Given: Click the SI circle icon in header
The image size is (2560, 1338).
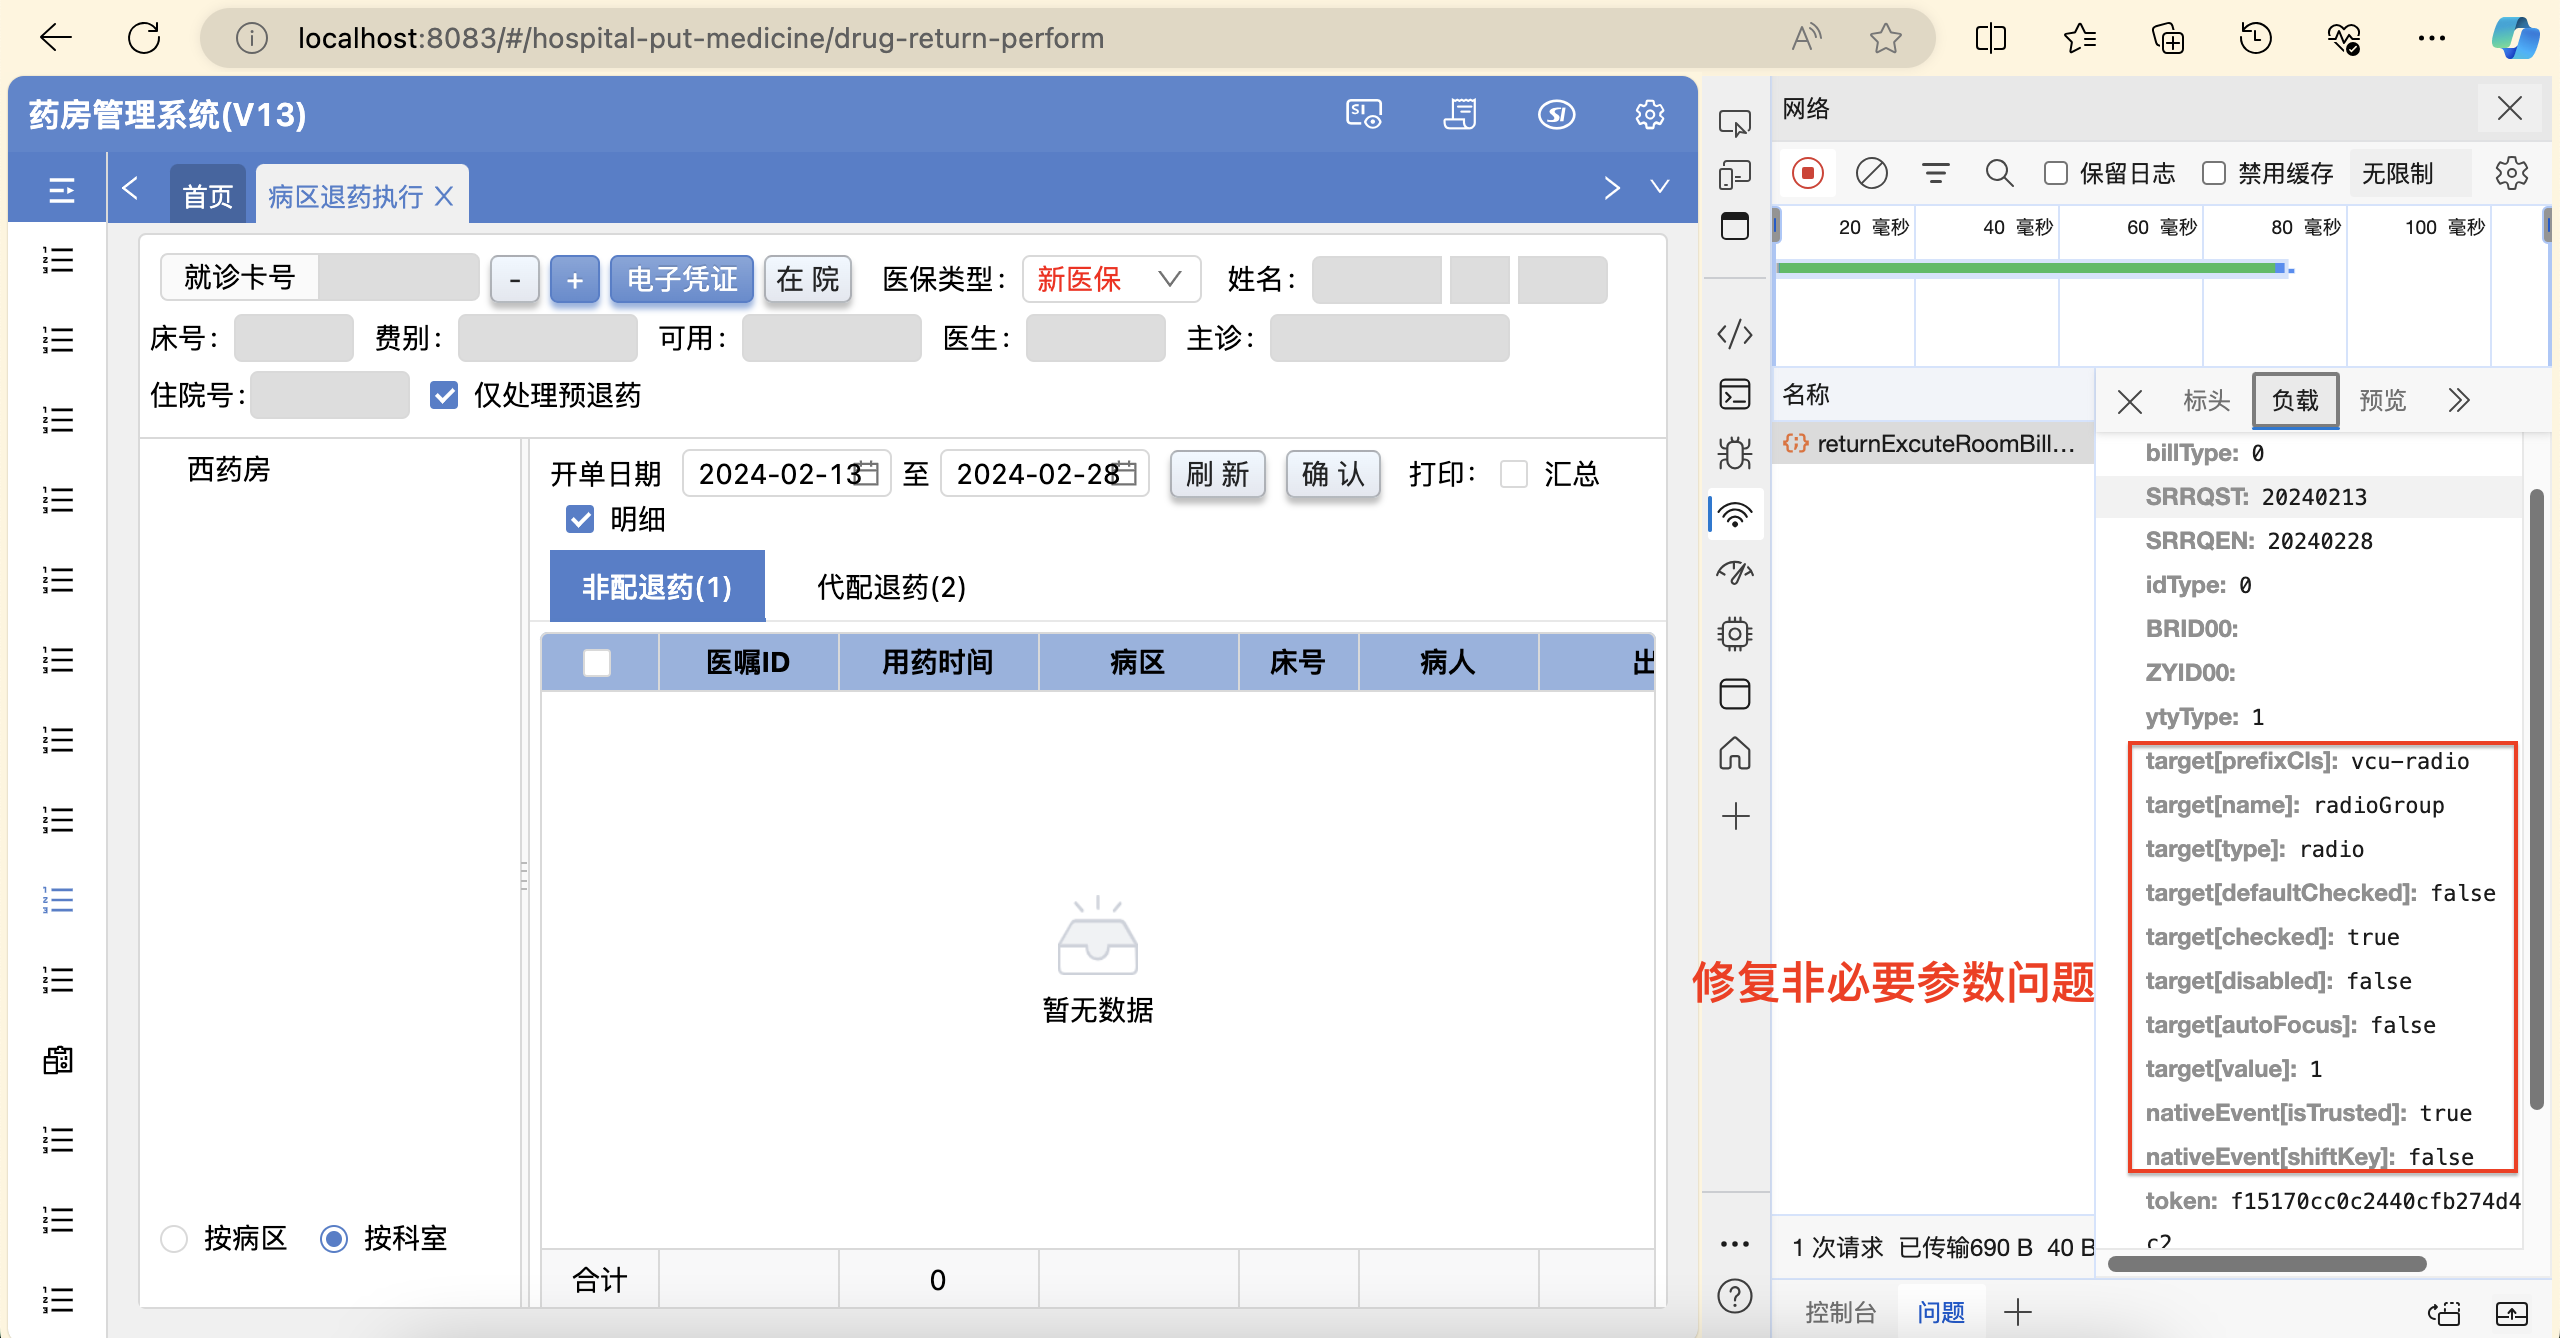Looking at the screenshot, I should 1556,114.
